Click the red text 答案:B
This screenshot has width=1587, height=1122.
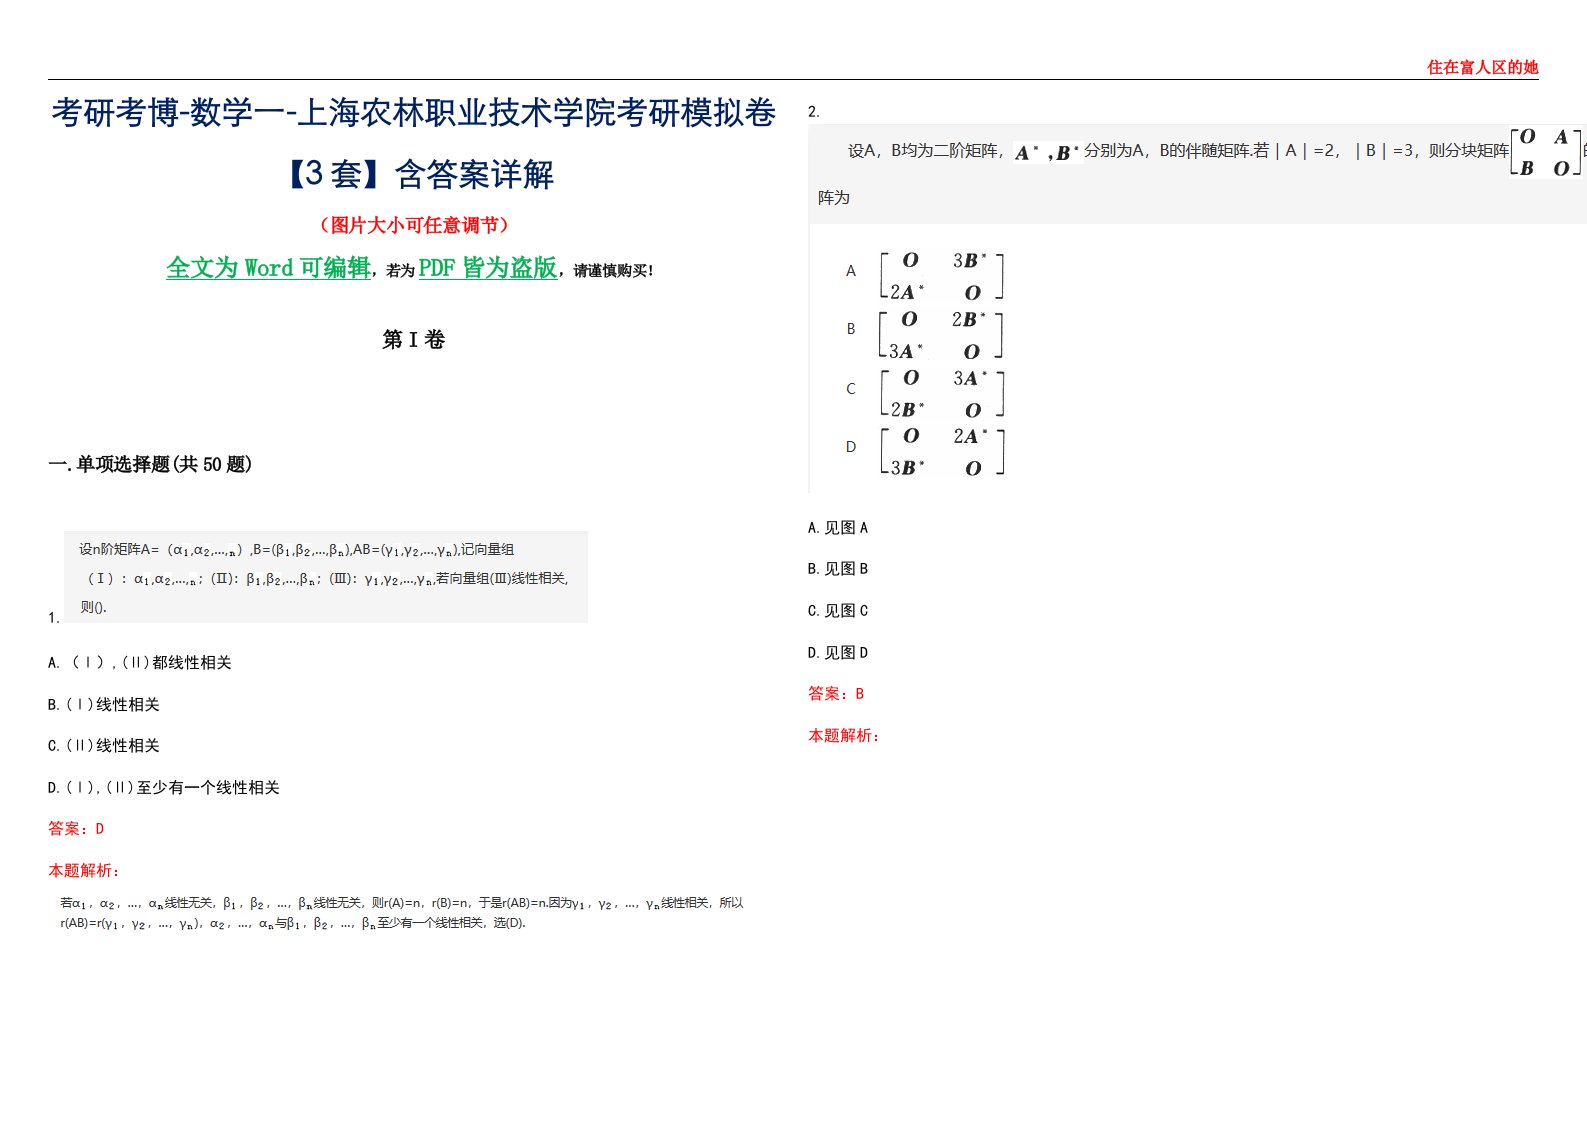836,694
